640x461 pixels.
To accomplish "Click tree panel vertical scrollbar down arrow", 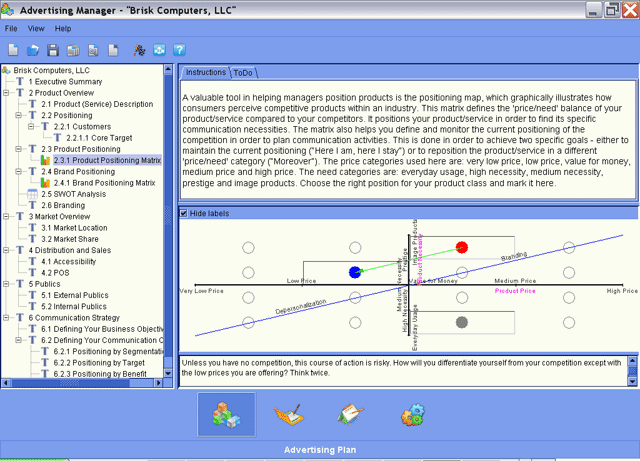I will (x=168, y=373).
